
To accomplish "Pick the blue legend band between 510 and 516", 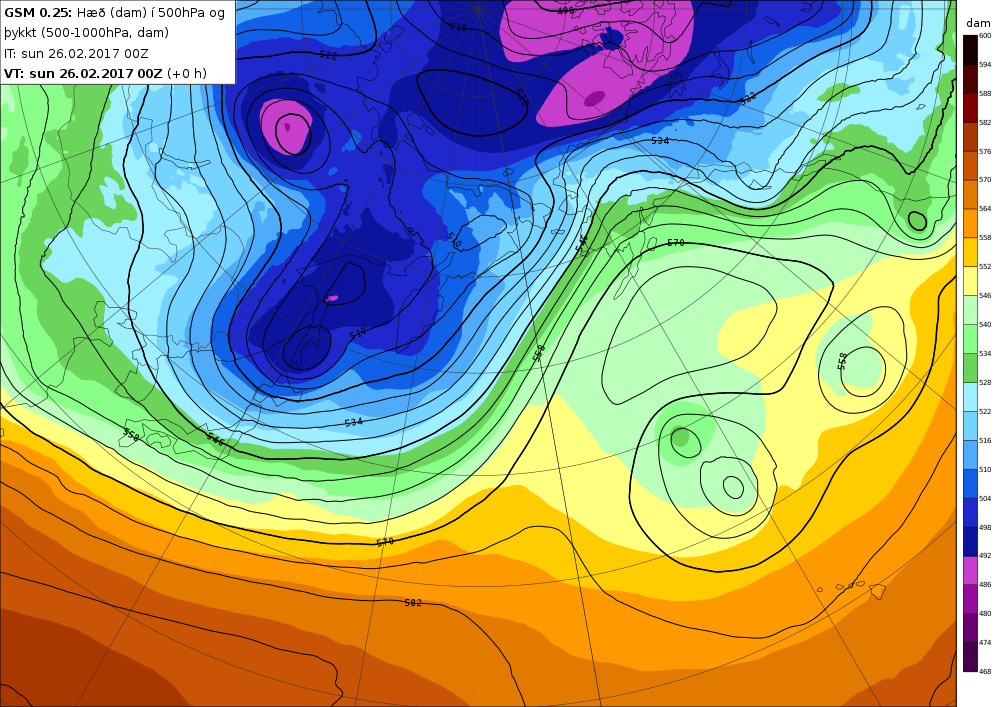I will point(970,455).
